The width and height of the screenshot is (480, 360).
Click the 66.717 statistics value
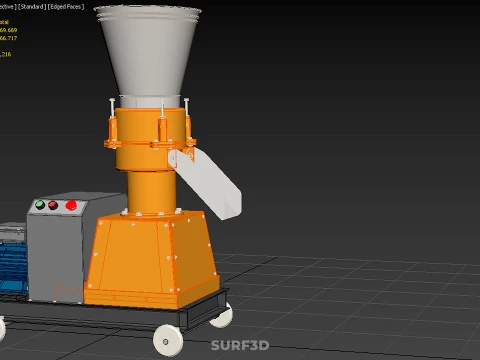pos(8,38)
